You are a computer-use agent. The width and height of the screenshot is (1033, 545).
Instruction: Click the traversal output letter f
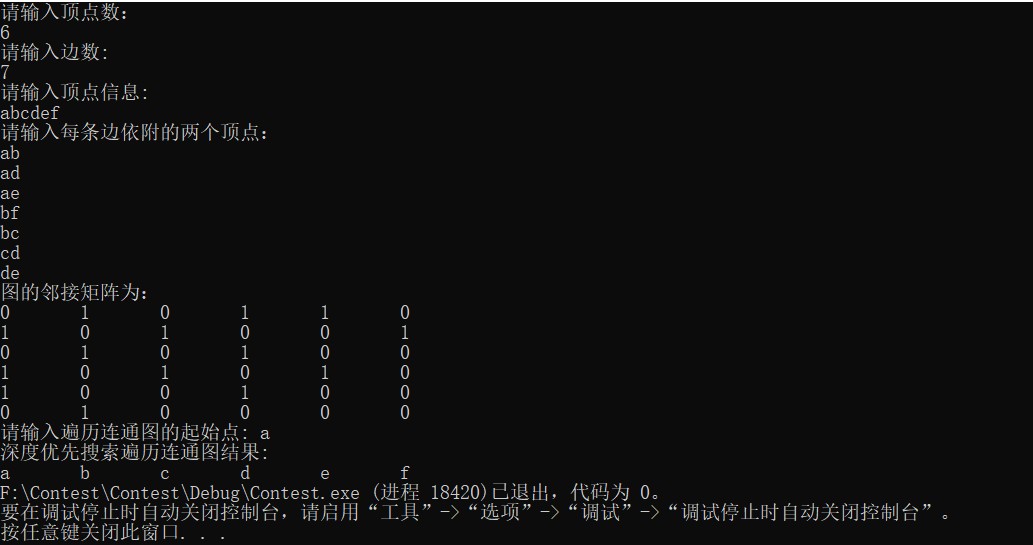pyautogui.click(x=405, y=473)
